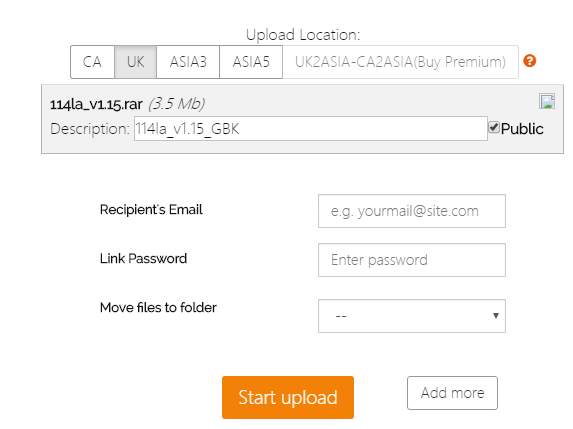Select UK2ASIA-CA2ASIA (Buy Premium) location
The width and height of the screenshot is (573, 429).
click(401, 62)
